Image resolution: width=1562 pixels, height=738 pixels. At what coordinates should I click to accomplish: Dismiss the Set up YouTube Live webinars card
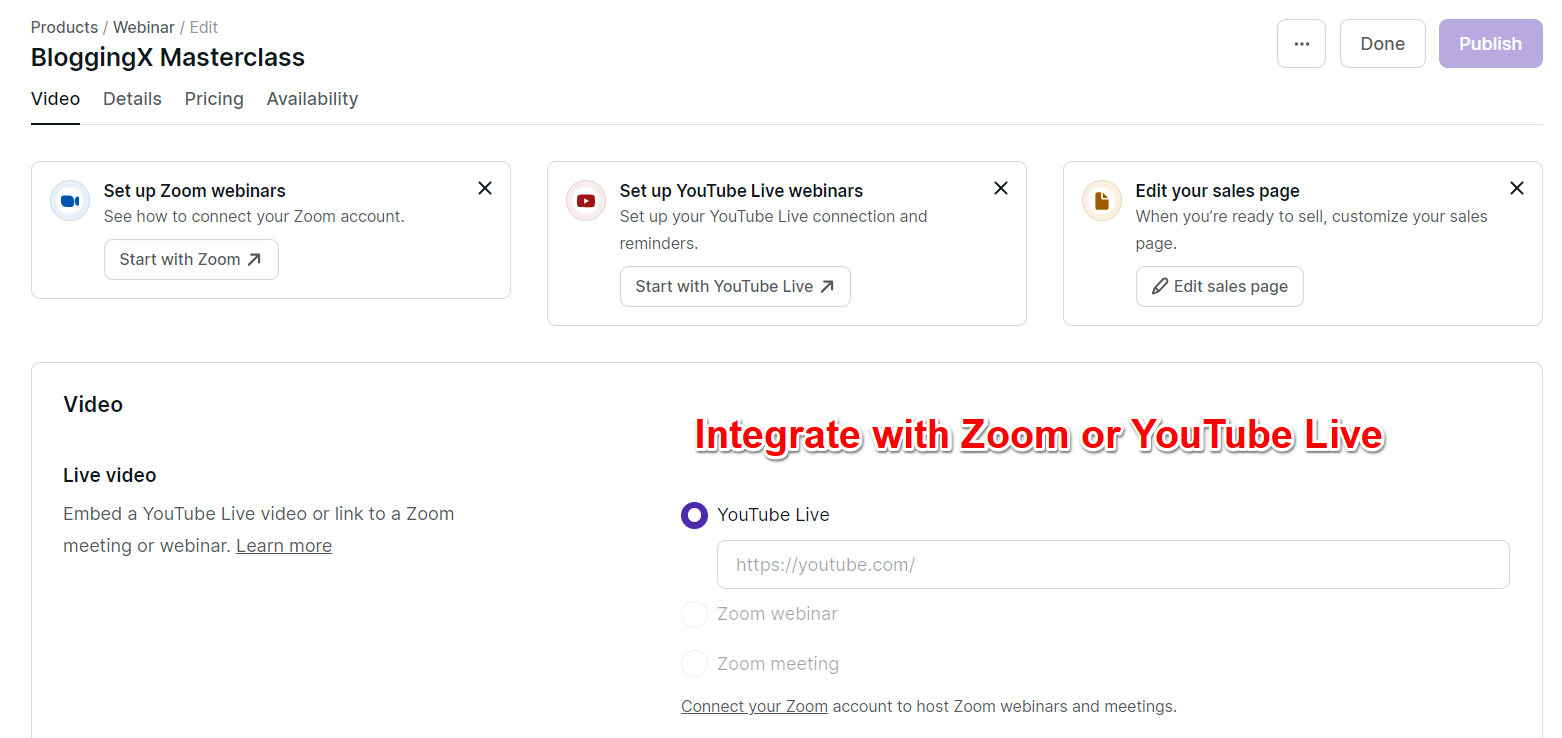(x=1000, y=188)
